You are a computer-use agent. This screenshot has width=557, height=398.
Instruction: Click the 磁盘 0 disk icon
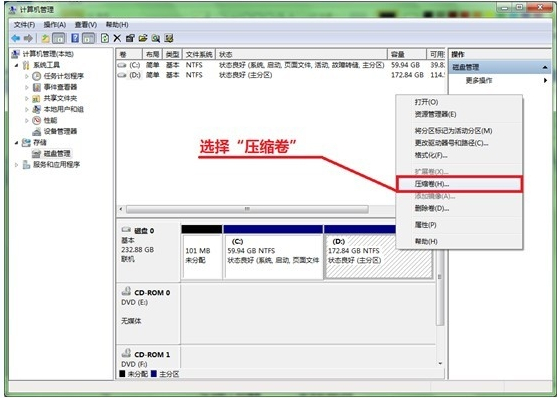click(x=126, y=230)
